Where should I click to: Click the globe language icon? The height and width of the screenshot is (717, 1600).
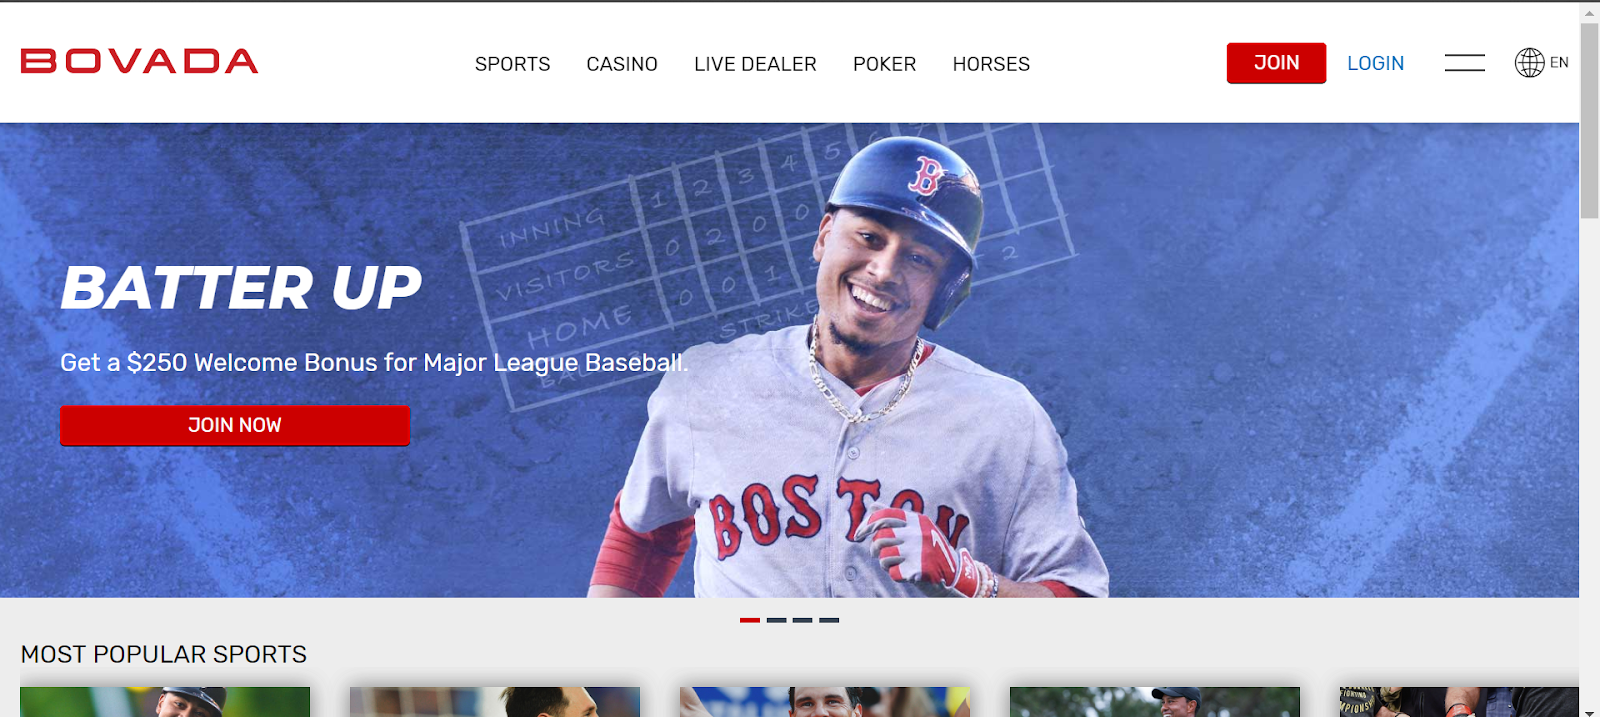click(x=1529, y=62)
